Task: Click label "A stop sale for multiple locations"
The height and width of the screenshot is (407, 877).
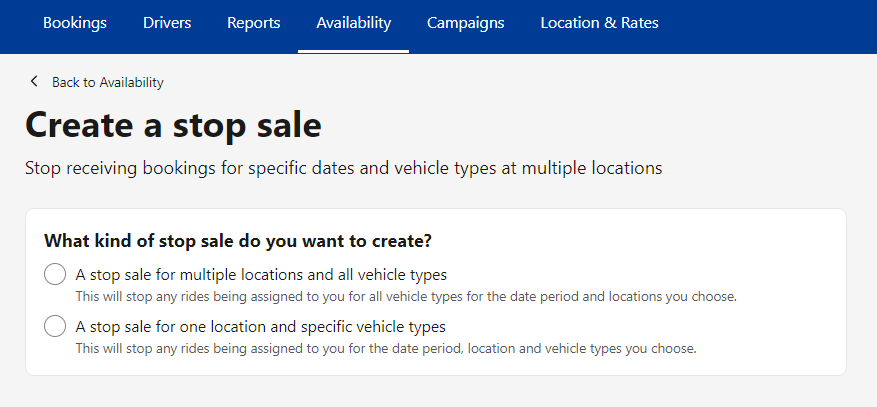Action: point(261,275)
